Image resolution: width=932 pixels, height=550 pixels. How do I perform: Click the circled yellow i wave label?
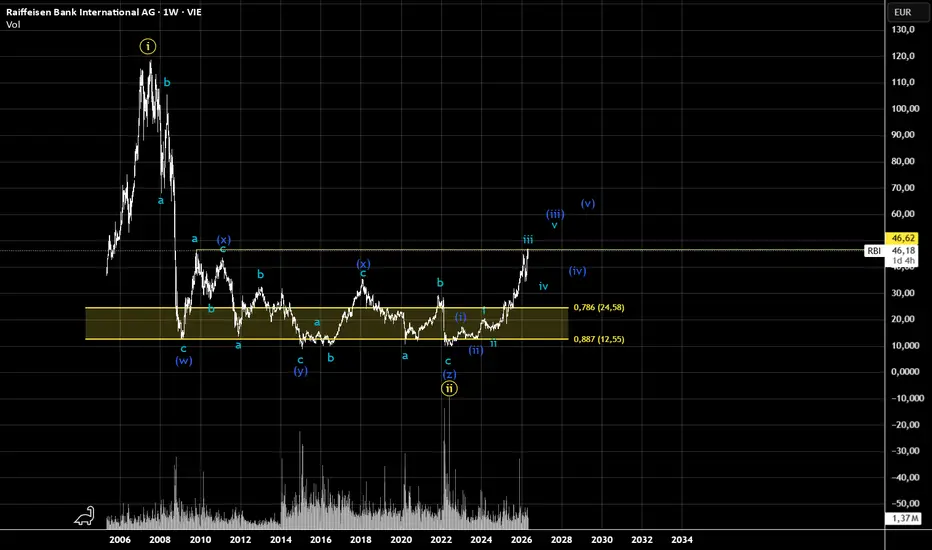coord(148,46)
